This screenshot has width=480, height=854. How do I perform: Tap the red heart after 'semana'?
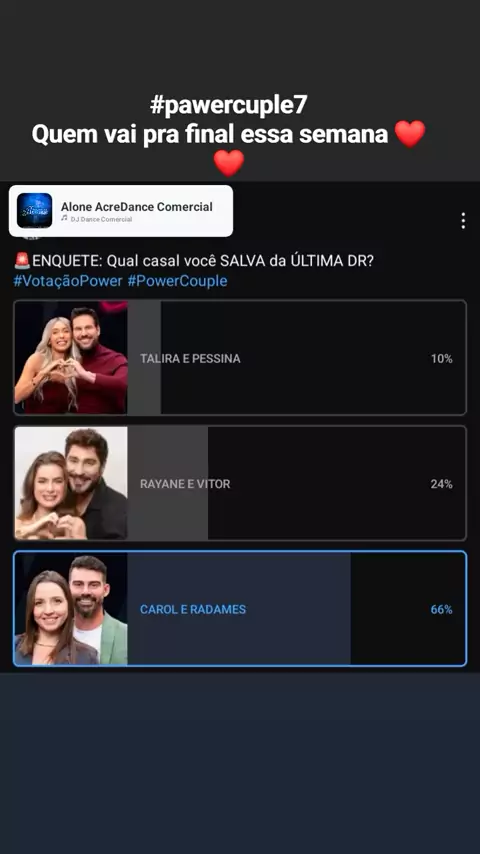[x=410, y=134]
